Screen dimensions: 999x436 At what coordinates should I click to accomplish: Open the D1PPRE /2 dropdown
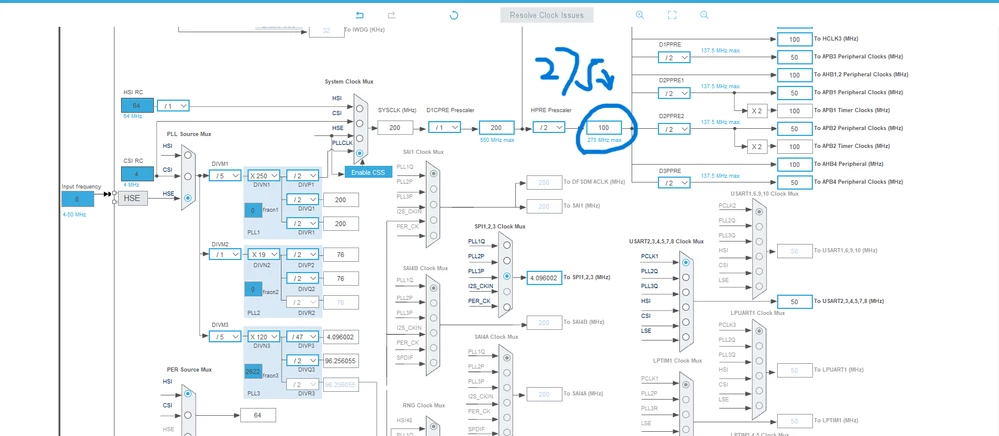click(x=674, y=57)
